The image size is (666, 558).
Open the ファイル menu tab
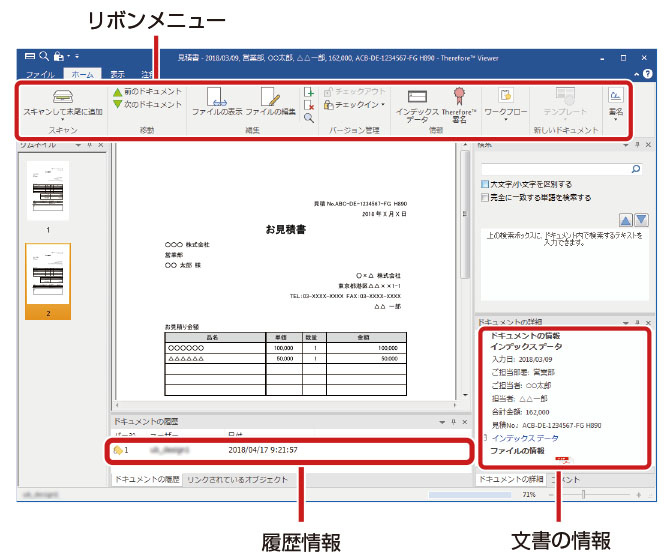tap(40, 74)
